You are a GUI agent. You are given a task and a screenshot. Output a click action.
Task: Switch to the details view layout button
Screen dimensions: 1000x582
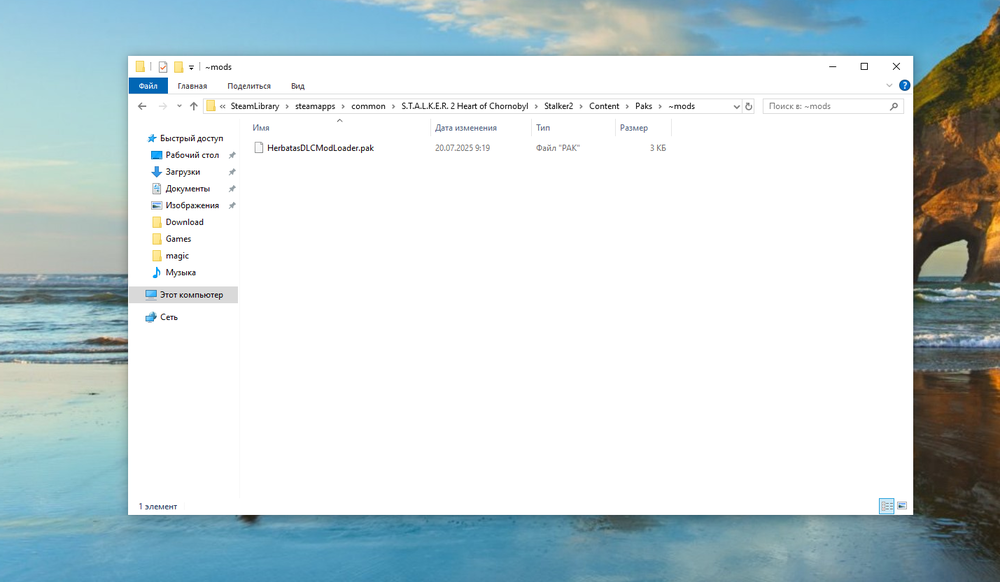pos(886,506)
